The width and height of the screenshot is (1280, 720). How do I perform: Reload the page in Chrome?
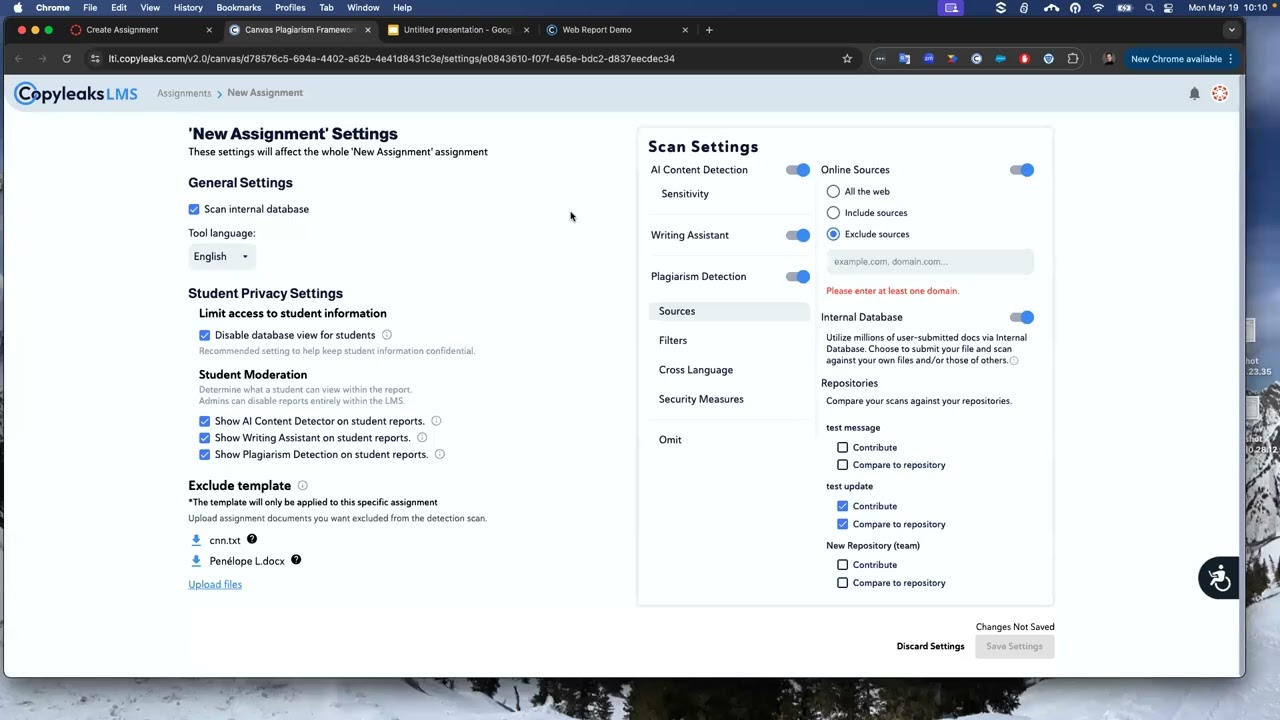pyautogui.click(x=66, y=58)
